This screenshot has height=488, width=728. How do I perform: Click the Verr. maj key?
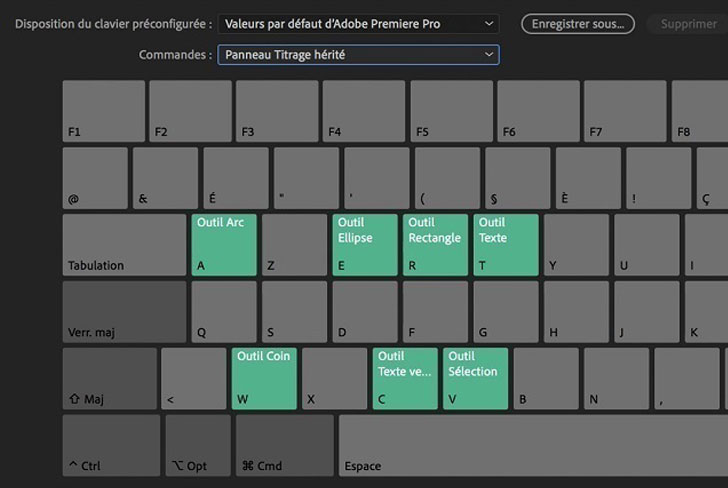click(x=124, y=312)
